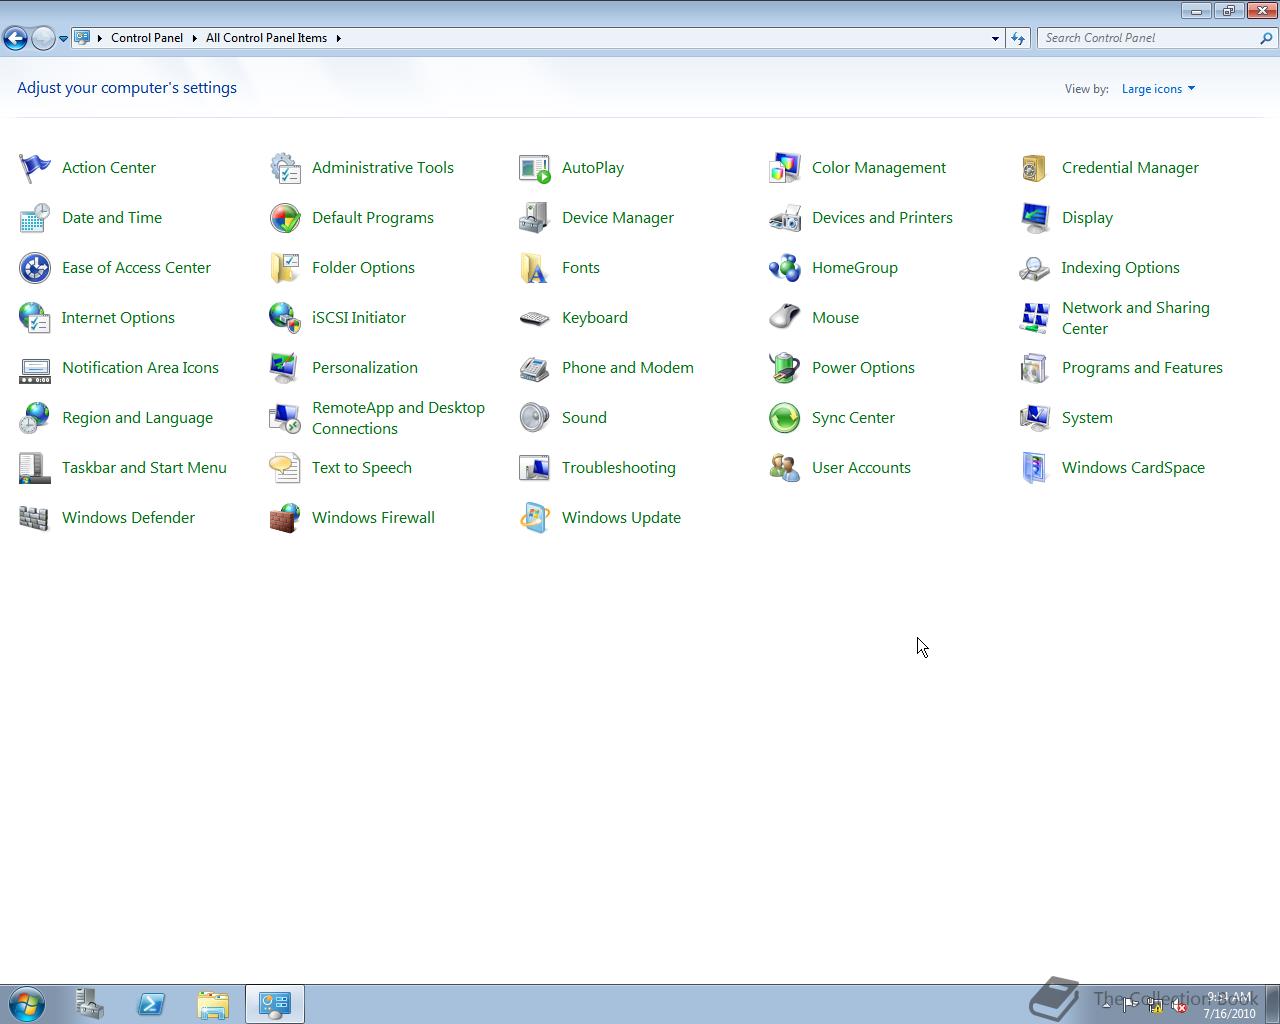1280x1024 pixels.
Task: Open the Ease of Access Center icon
Action: point(35,268)
